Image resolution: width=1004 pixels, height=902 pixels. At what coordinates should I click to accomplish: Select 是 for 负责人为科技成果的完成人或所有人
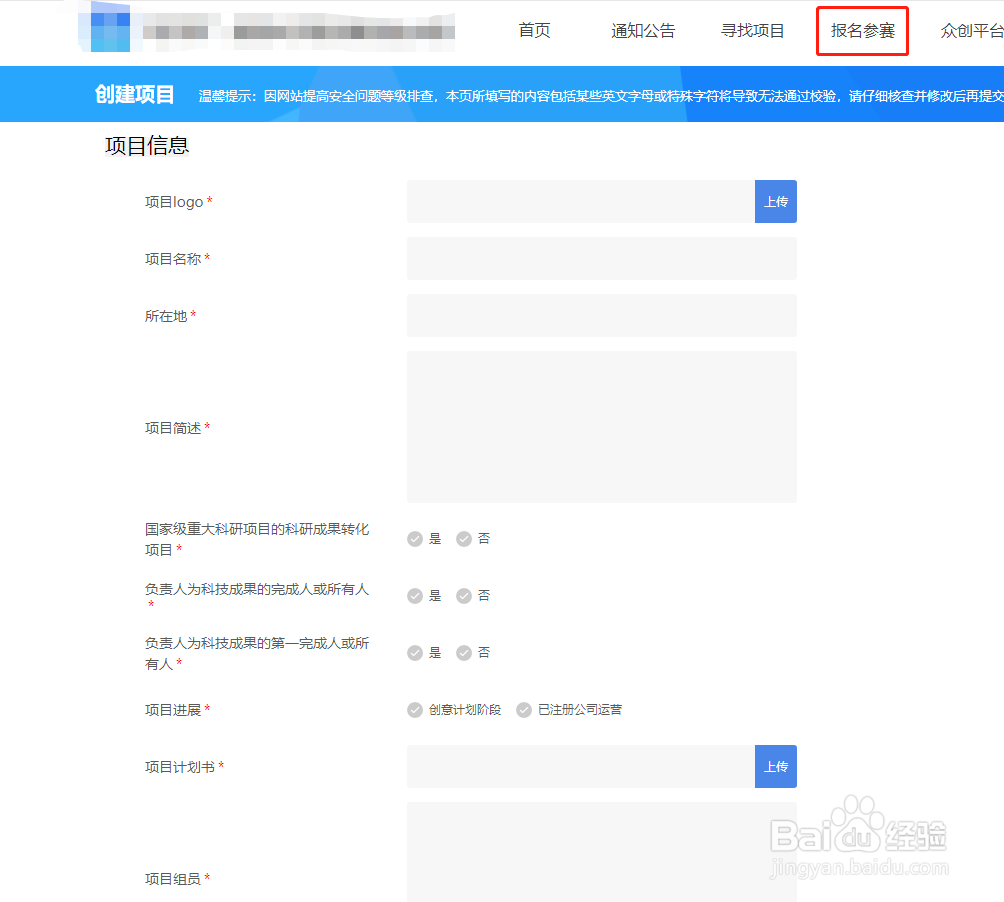click(414, 595)
